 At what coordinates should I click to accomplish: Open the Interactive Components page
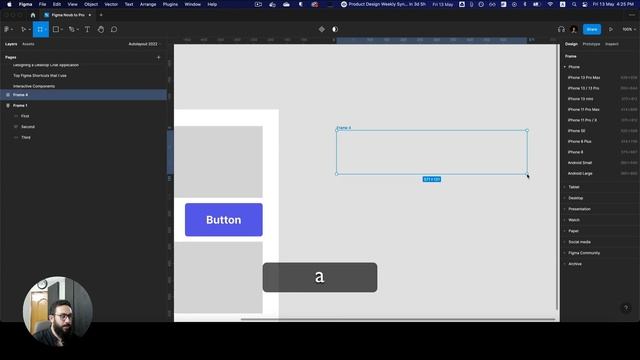[x=34, y=86]
